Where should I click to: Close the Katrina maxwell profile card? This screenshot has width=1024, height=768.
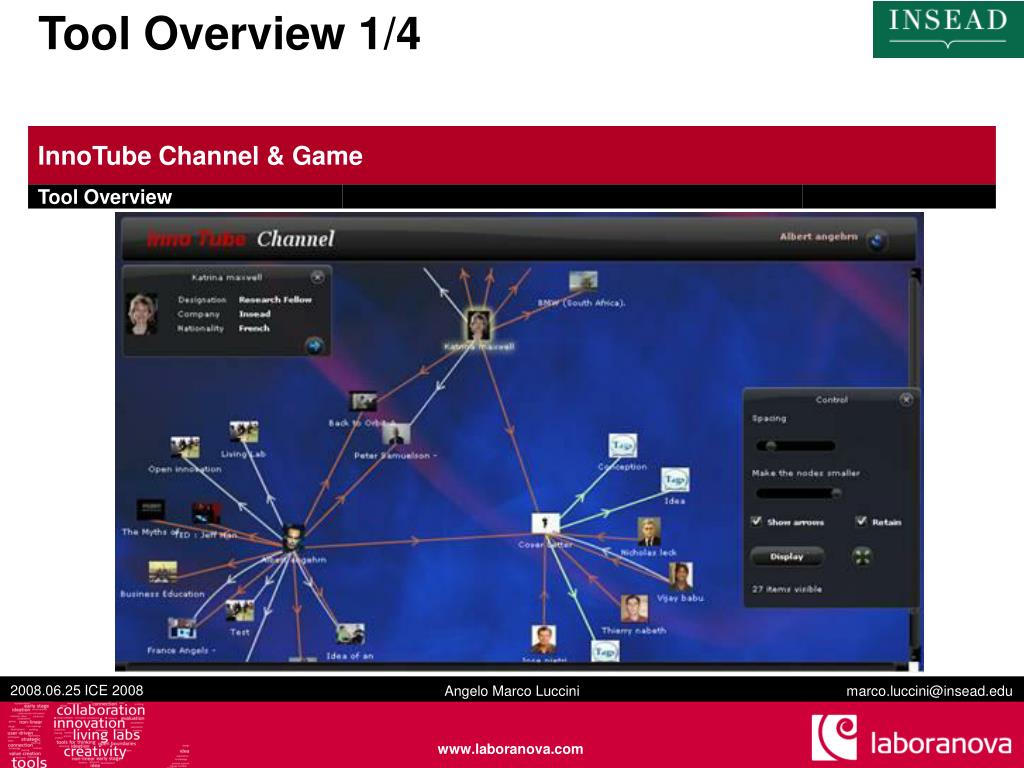coord(317,277)
